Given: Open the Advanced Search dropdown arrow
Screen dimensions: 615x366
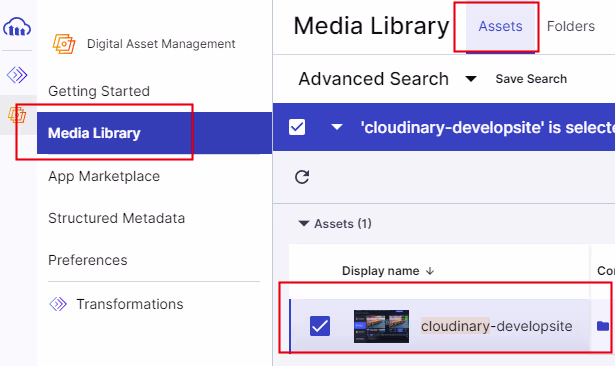Looking at the screenshot, I should click(471, 79).
